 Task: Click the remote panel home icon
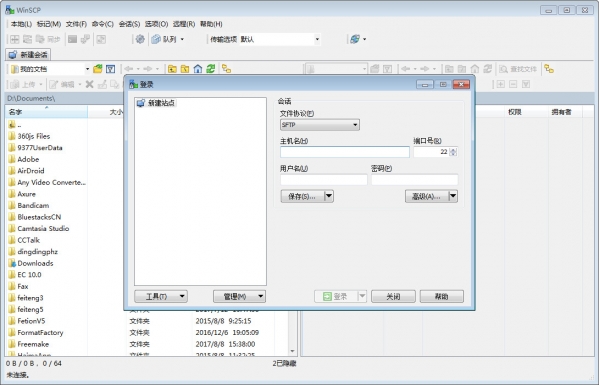(x=474, y=69)
